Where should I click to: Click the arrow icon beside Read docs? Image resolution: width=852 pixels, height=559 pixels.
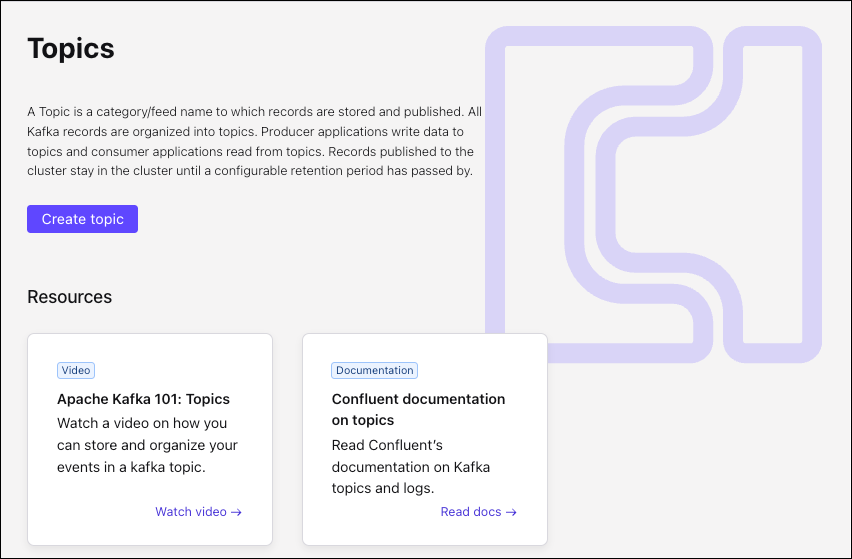point(511,512)
